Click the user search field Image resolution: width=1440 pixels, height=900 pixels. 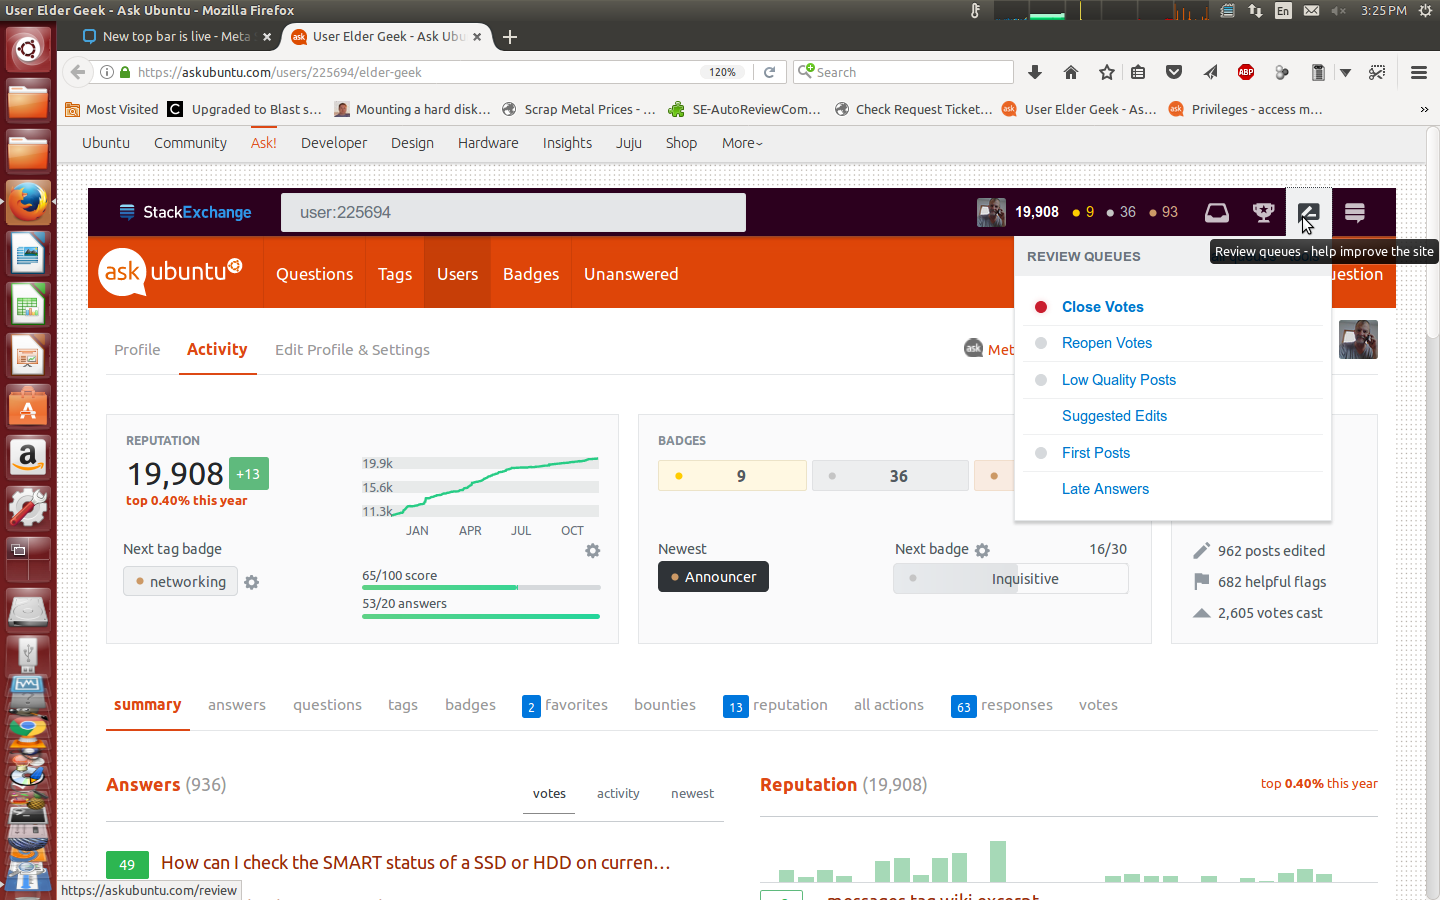pos(513,212)
